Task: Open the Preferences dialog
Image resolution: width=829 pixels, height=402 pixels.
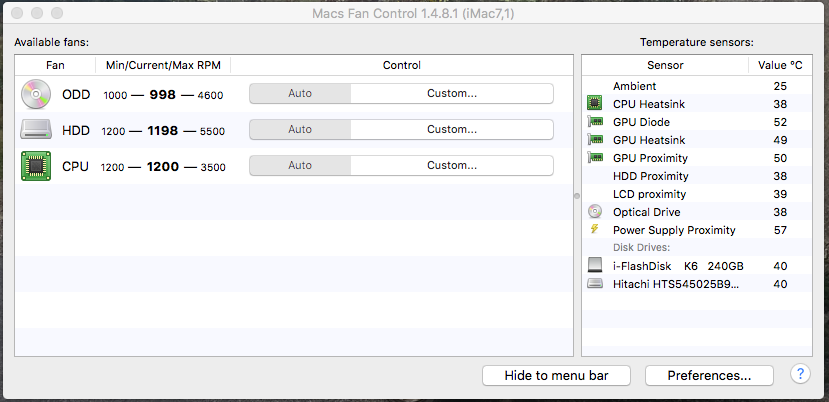Action: [709, 376]
